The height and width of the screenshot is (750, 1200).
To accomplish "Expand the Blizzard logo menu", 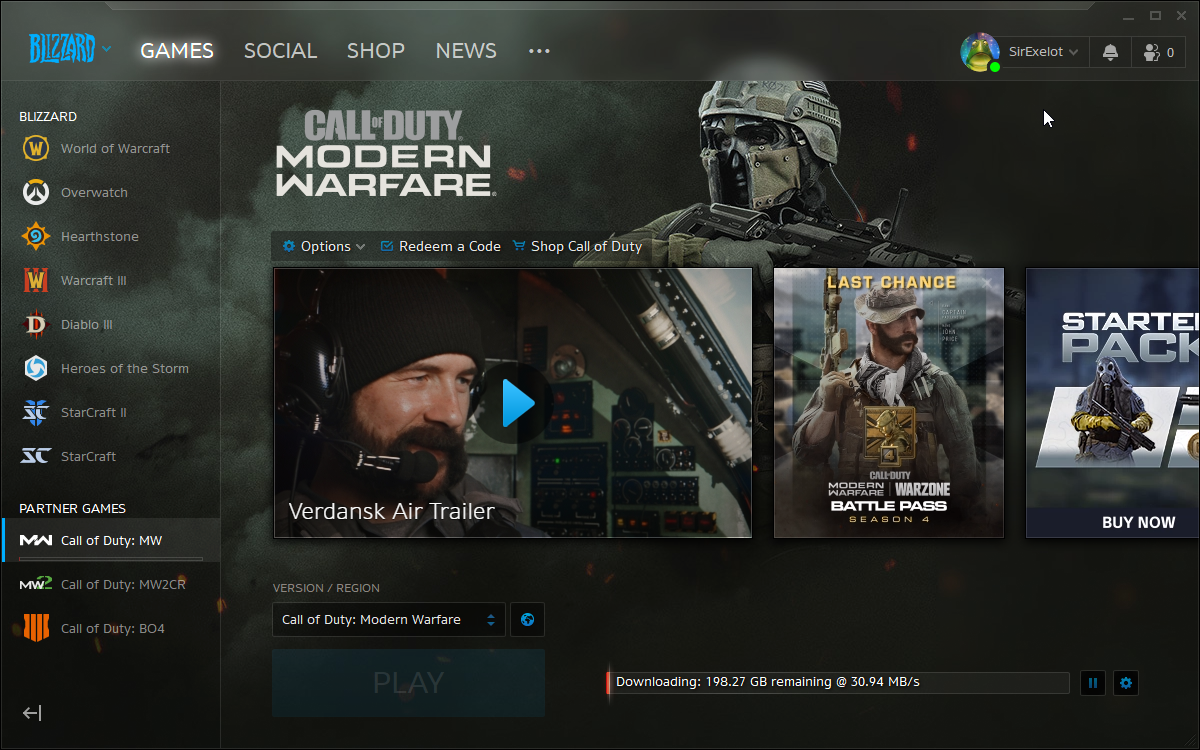I will [69, 49].
